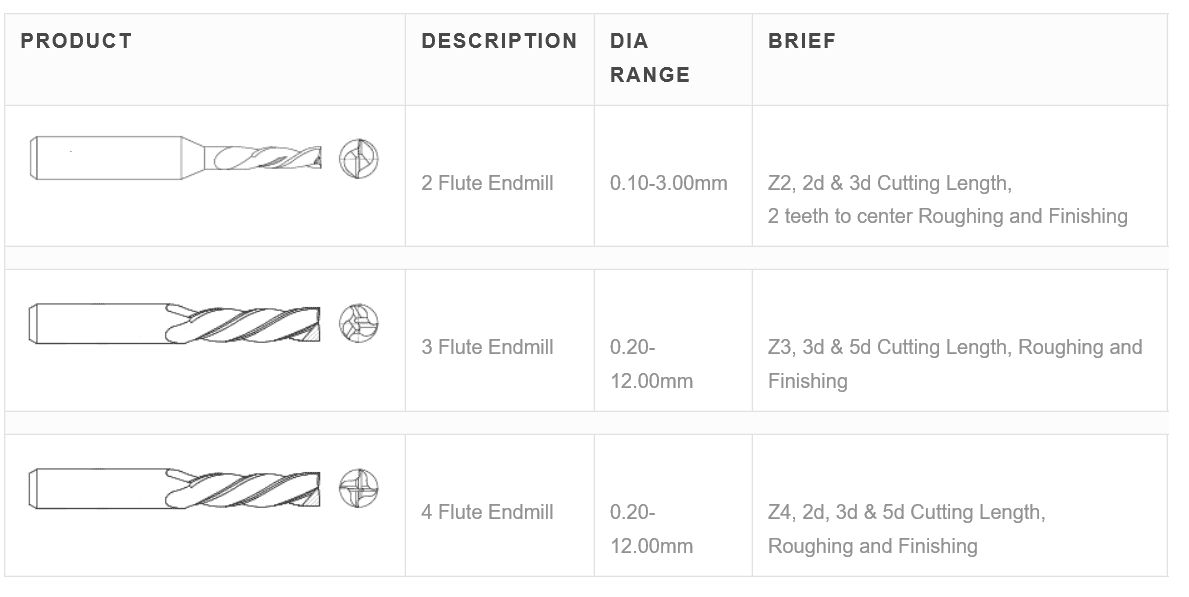Click the '2 teeth to center' brief line

coord(947,216)
